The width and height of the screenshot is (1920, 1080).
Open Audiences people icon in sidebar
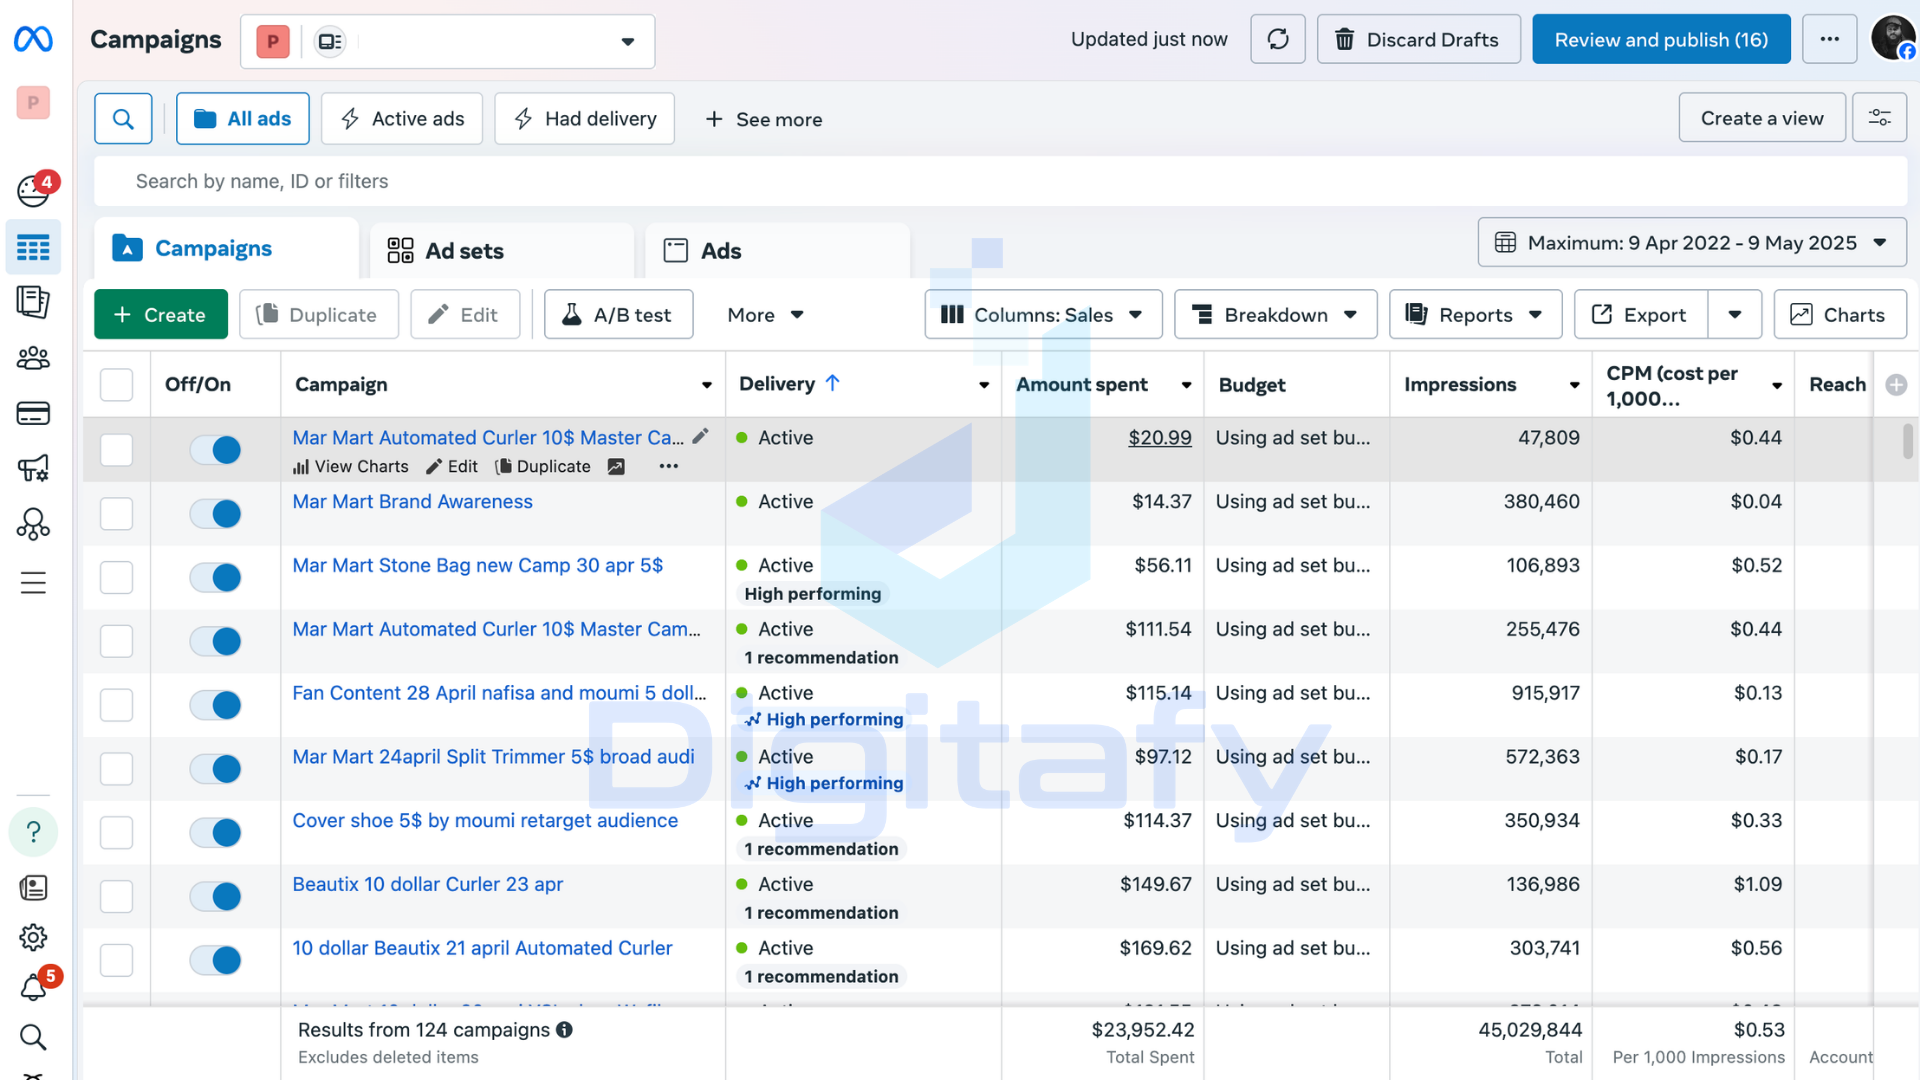pyautogui.click(x=33, y=358)
